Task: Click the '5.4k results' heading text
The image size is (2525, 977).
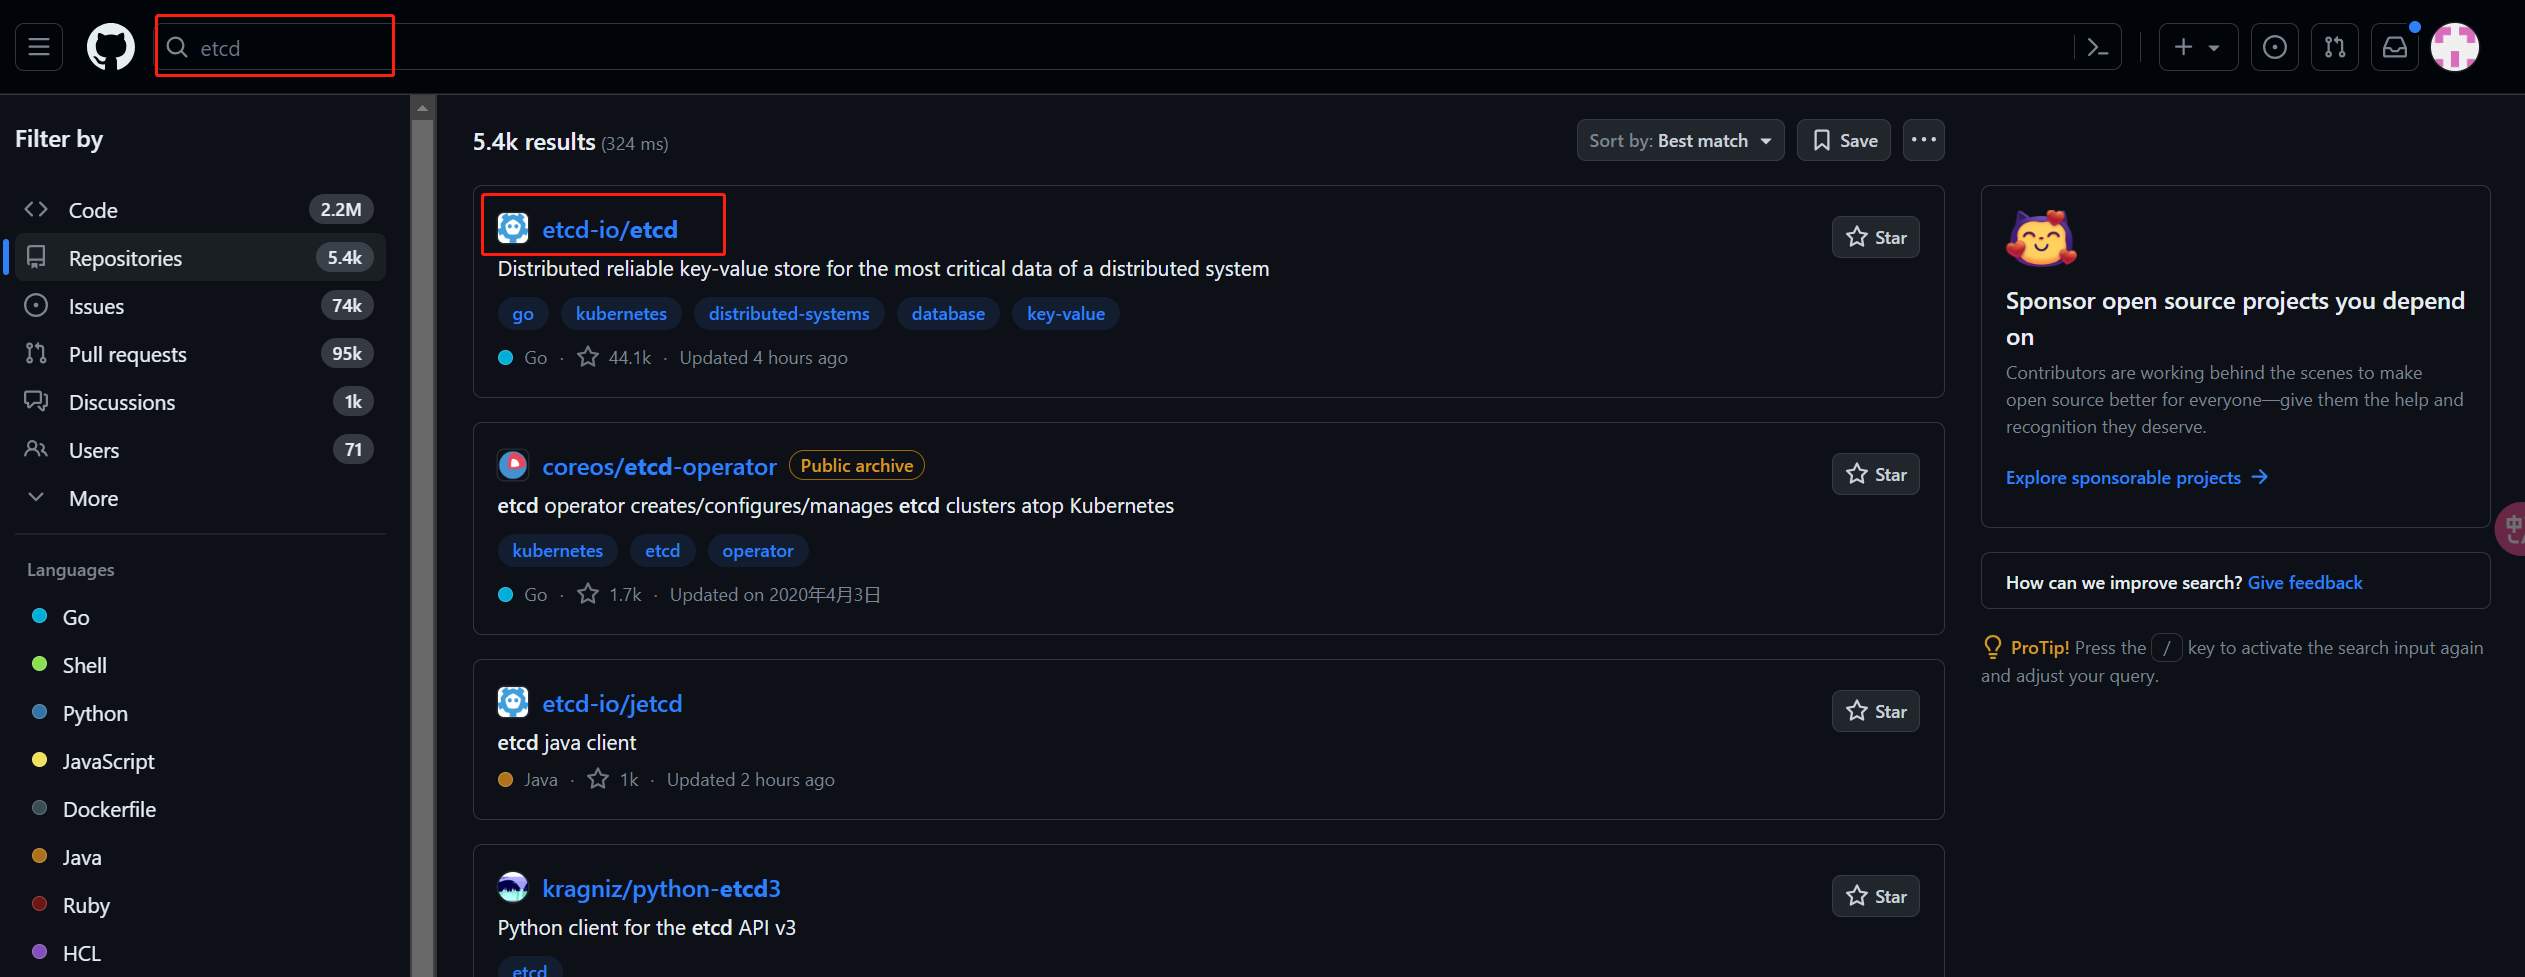Action: tap(534, 142)
